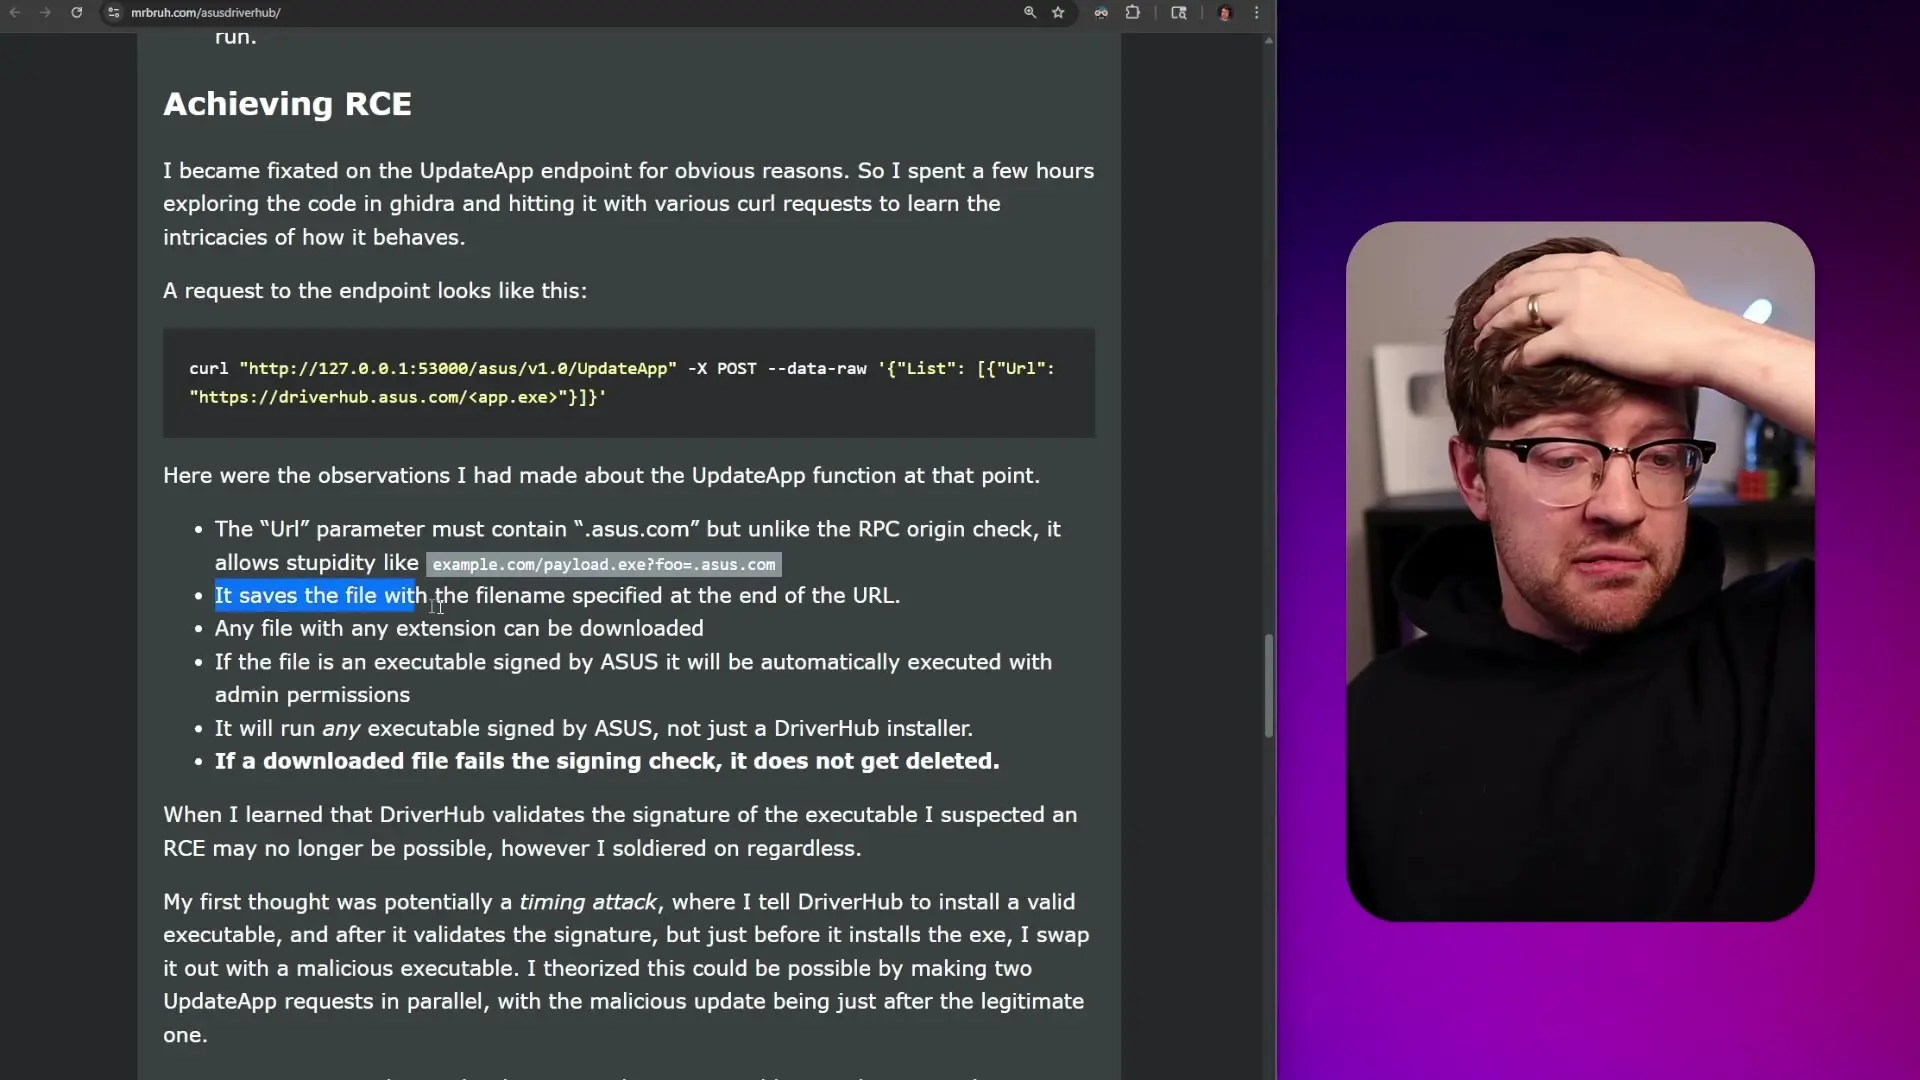Open the browser profile avatar
This screenshot has height=1080, width=1920.
(1225, 13)
